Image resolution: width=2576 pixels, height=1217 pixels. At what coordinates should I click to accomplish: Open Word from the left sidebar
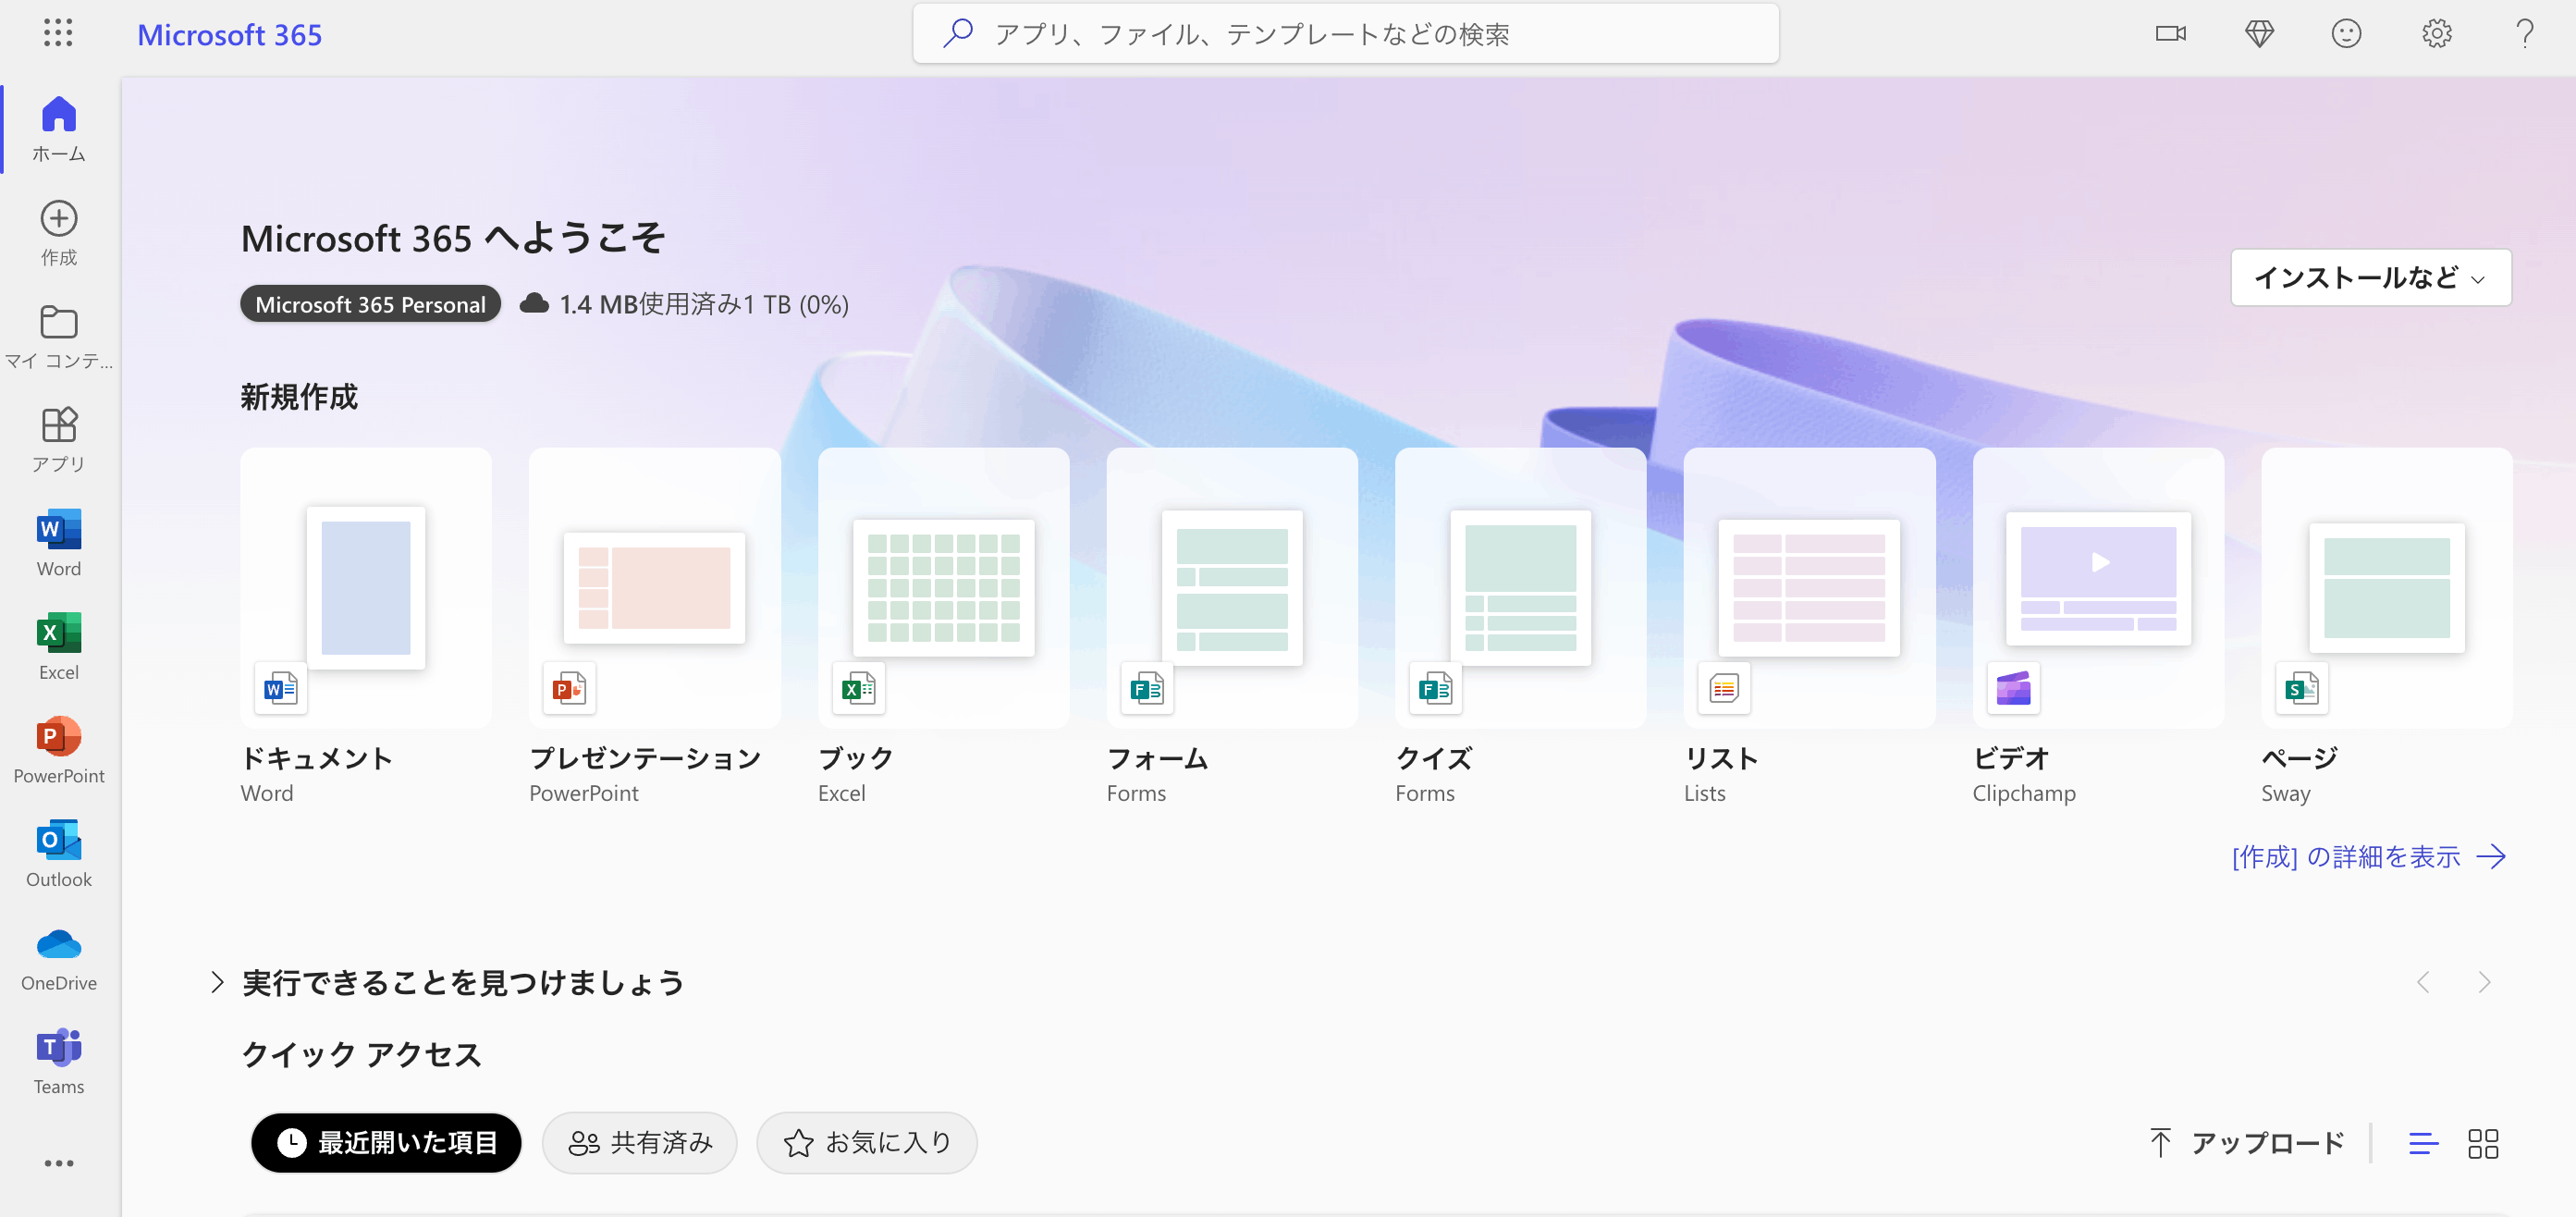pos(58,541)
